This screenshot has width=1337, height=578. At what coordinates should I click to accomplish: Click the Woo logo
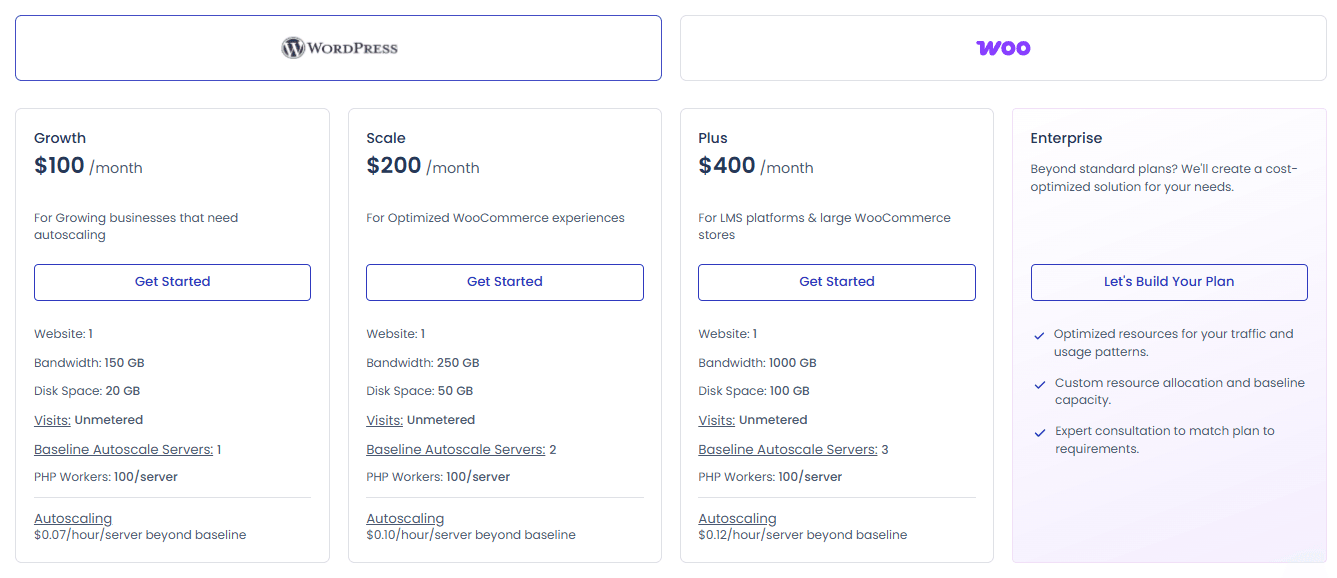(x=1003, y=48)
